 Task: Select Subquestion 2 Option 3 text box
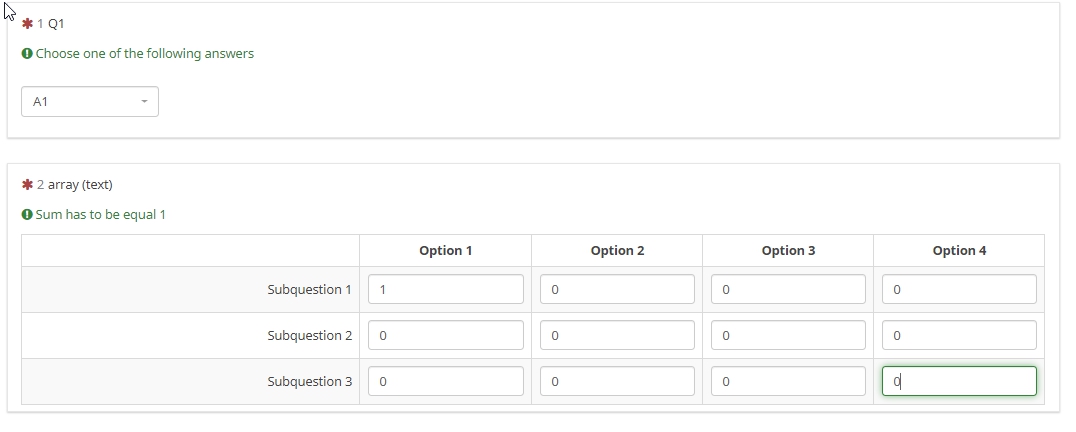click(788, 336)
